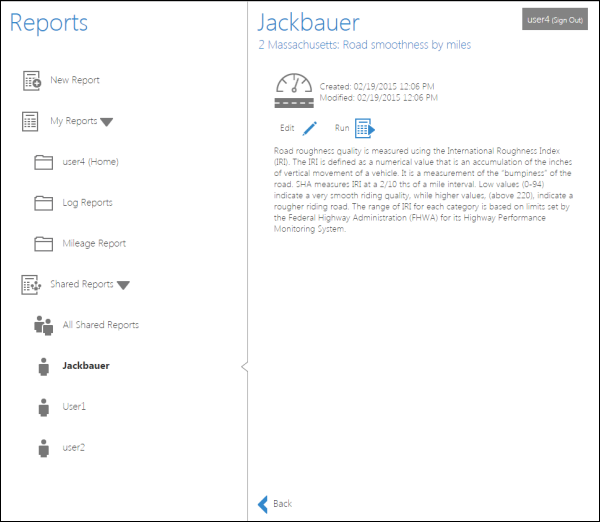
Task: Click the User1 person icon
Action: [43, 407]
